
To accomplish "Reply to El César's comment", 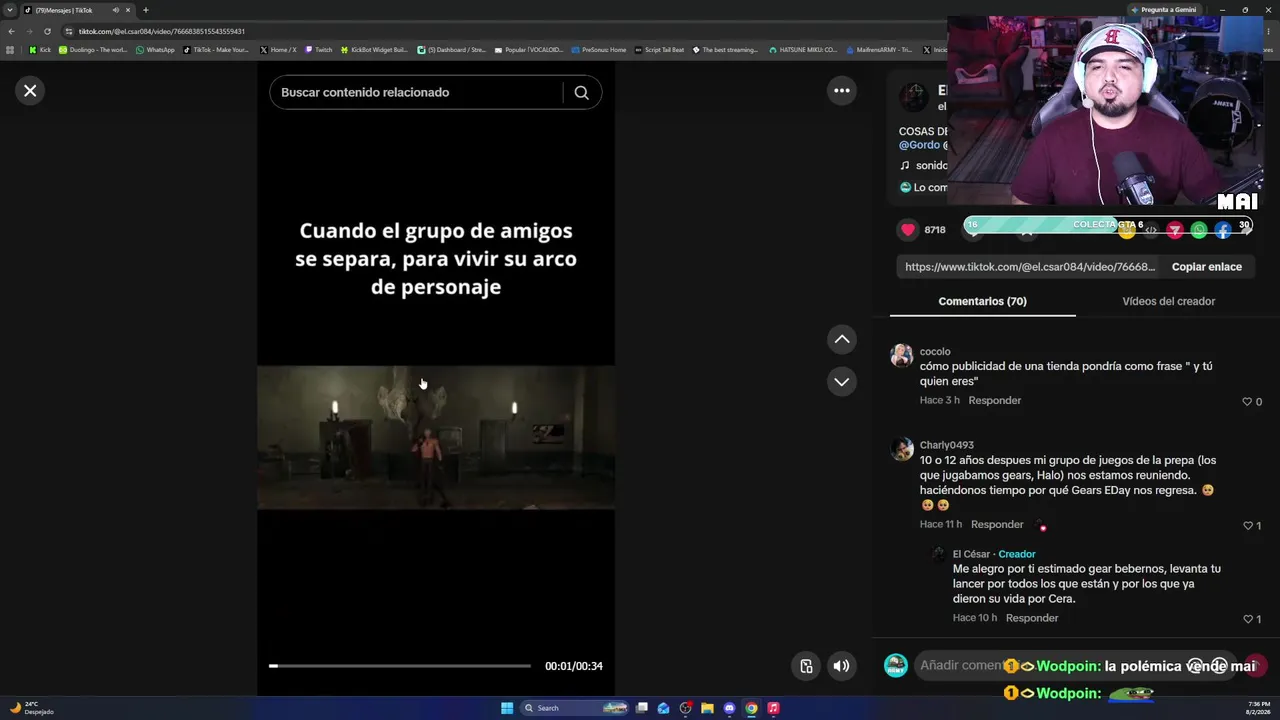I will [1032, 618].
